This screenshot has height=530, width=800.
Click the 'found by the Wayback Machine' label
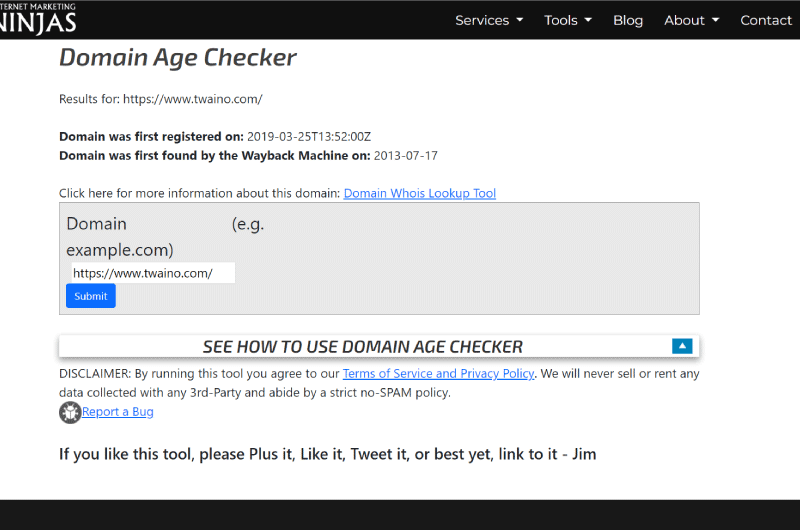click(x=215, y=156)
